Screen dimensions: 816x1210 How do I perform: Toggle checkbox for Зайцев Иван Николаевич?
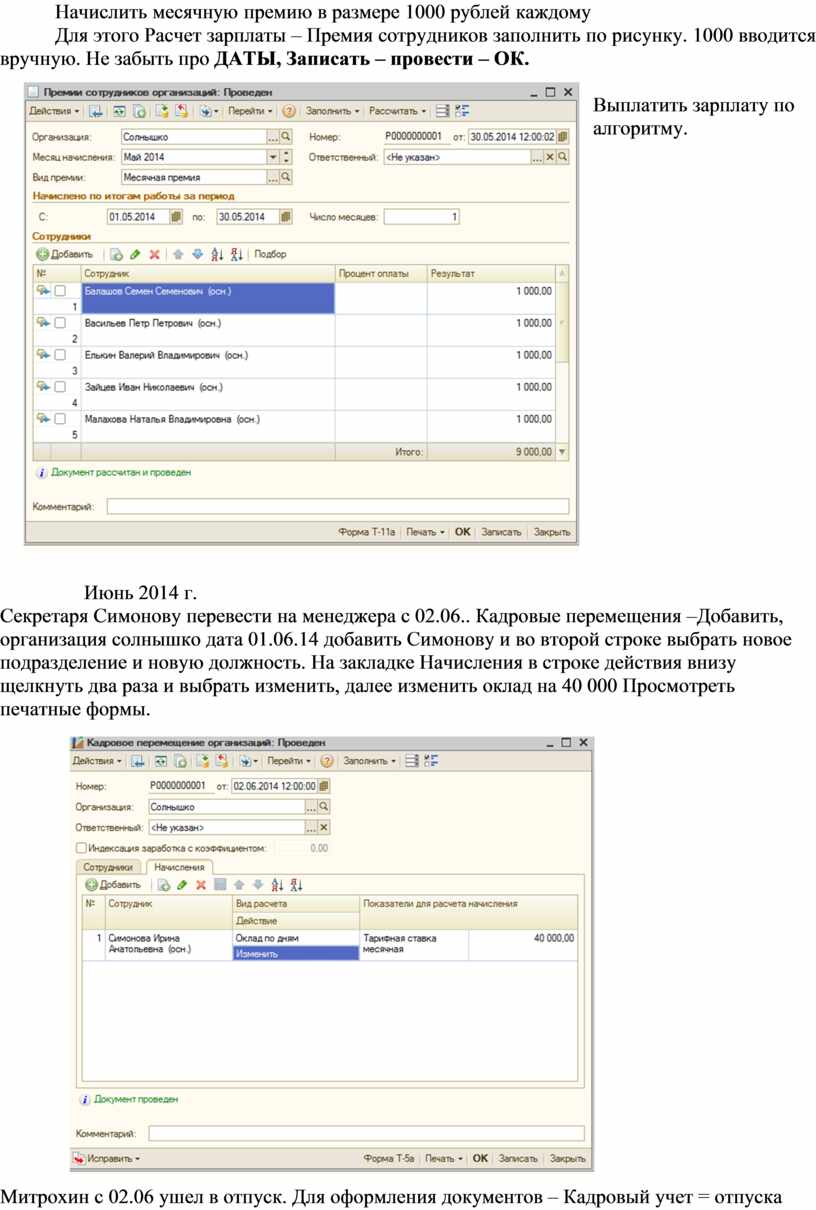click(60, 386)
